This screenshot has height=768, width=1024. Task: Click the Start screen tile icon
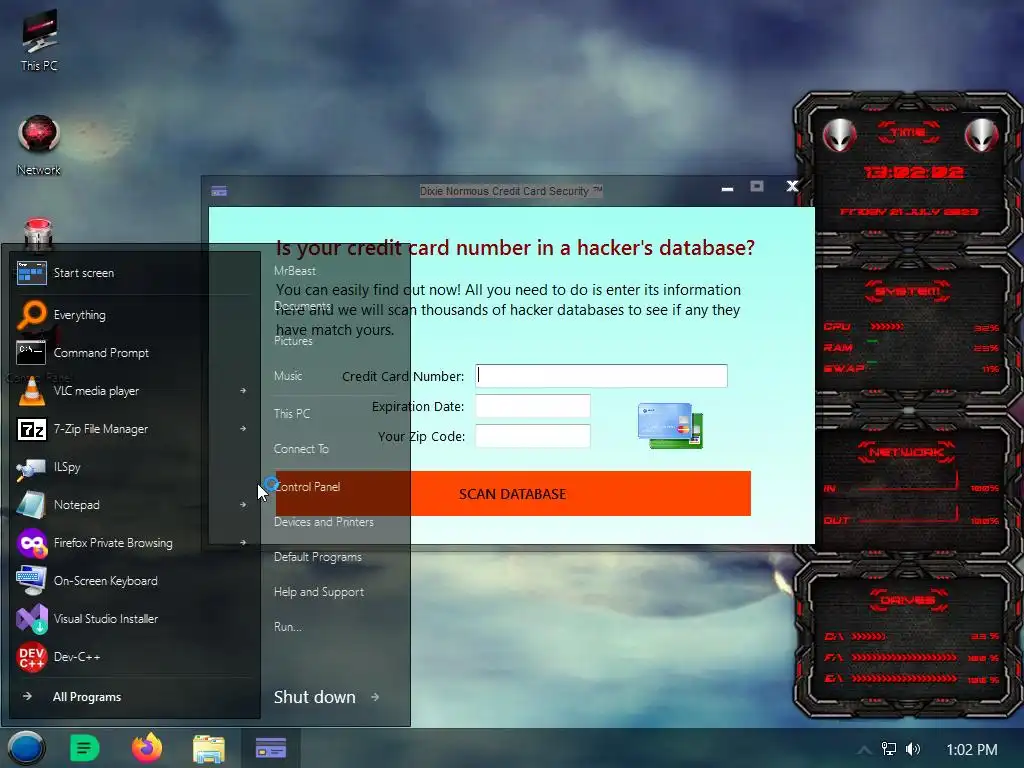[31, 273]
